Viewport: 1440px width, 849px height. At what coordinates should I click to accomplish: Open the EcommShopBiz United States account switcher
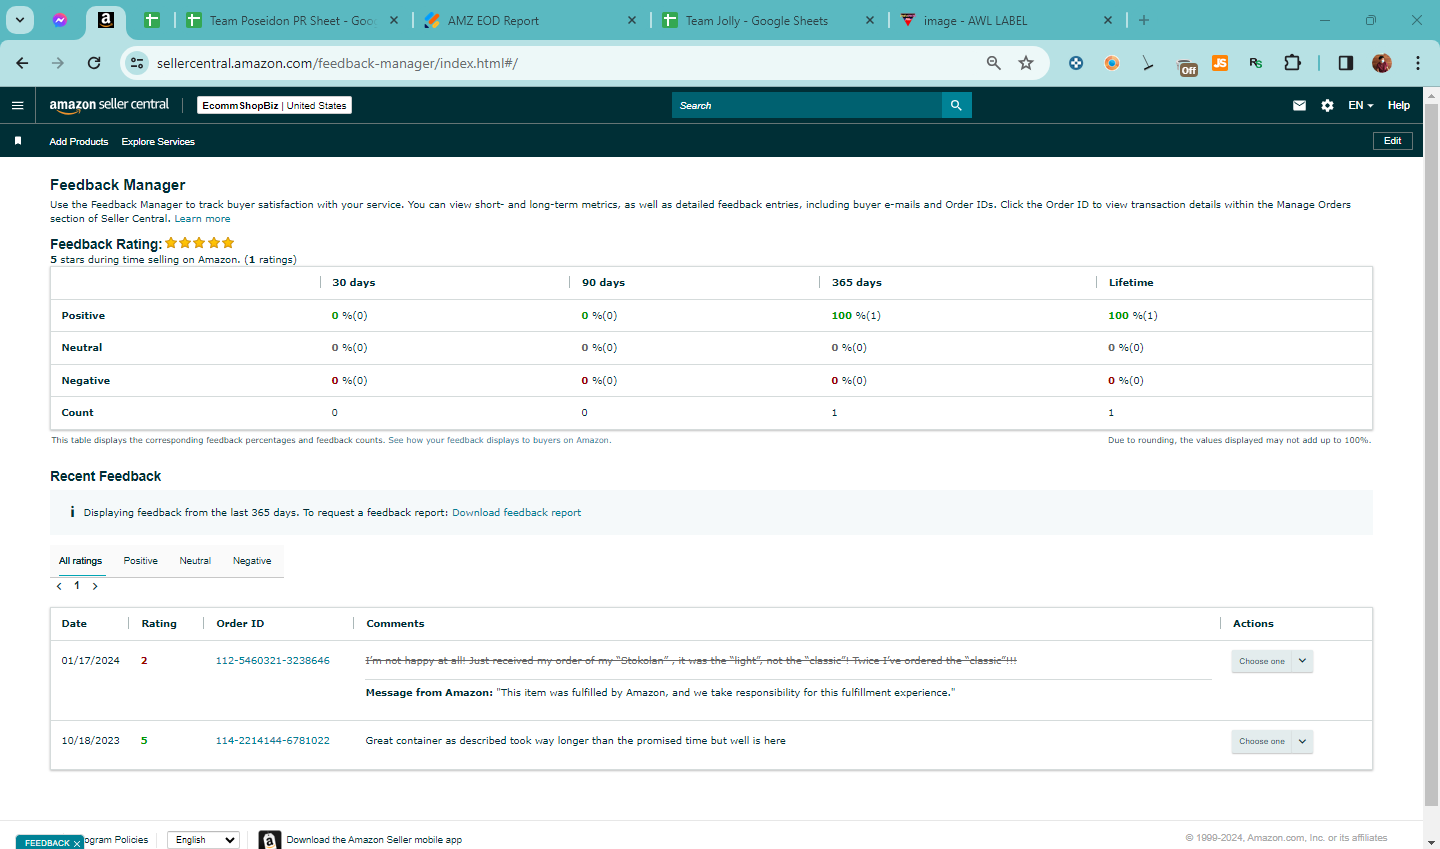click(x=274, y=105)
